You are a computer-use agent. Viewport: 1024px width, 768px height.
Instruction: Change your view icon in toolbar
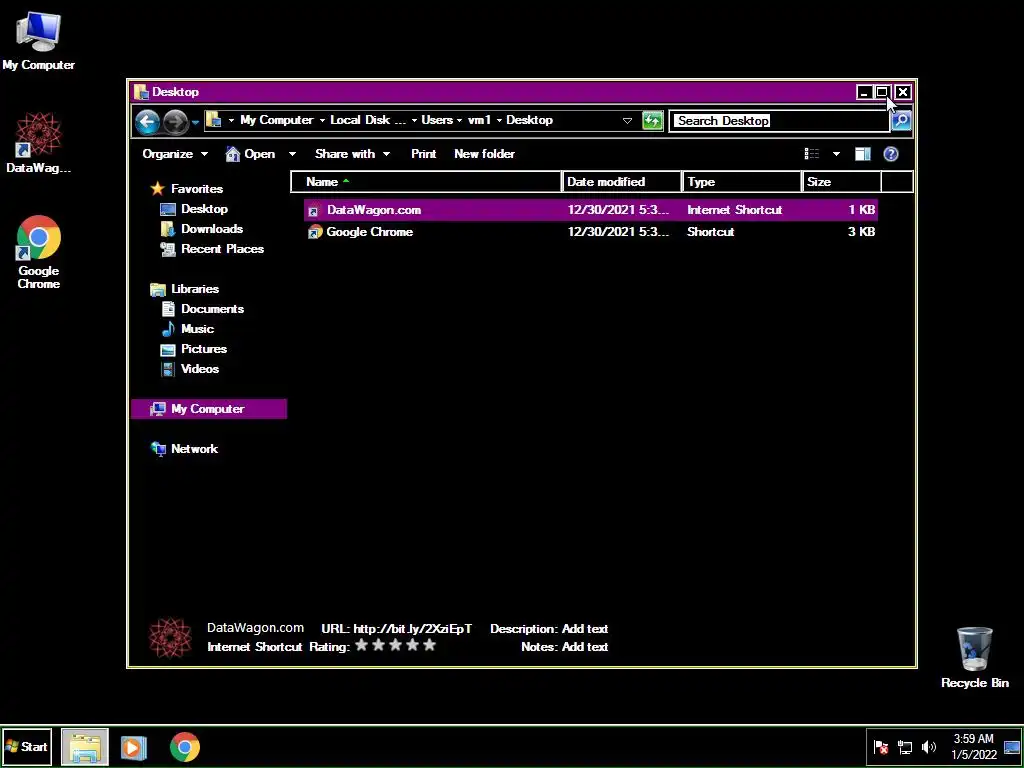[812, 154]
